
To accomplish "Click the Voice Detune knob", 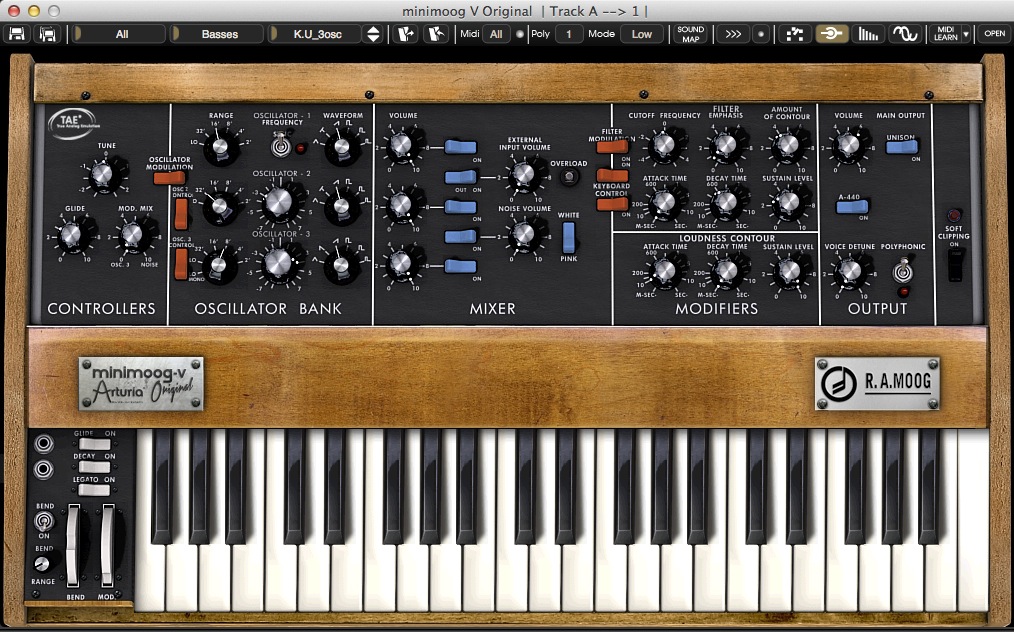I will point(849,271).
